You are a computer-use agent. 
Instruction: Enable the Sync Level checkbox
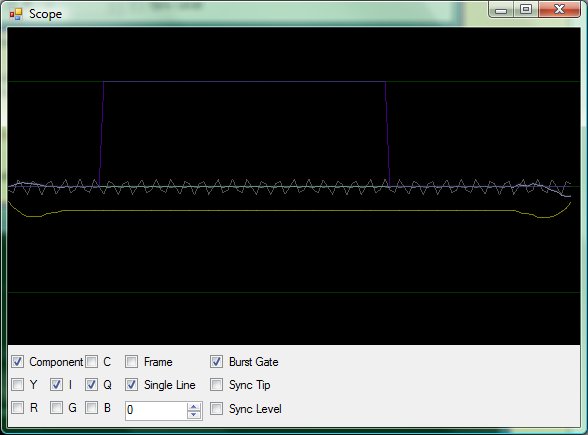(x=216, y=408)
